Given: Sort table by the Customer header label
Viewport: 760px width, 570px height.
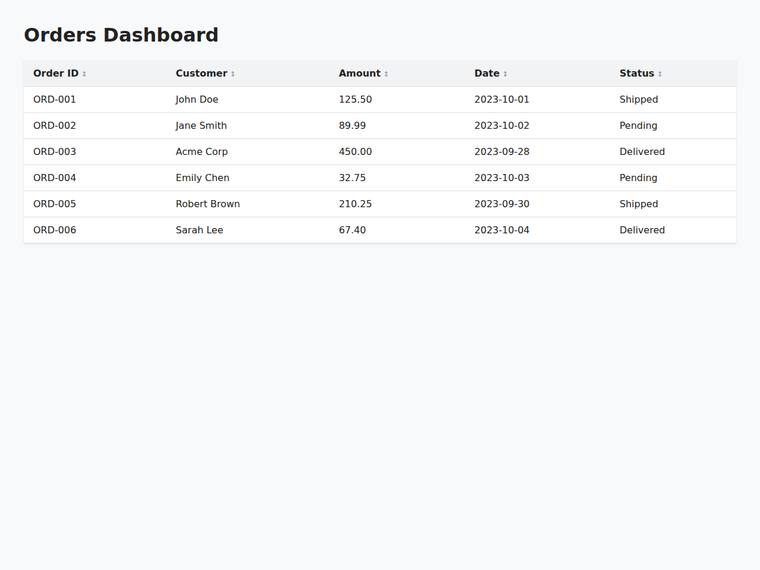Looking at the screenshot, I should pos(201,73).
